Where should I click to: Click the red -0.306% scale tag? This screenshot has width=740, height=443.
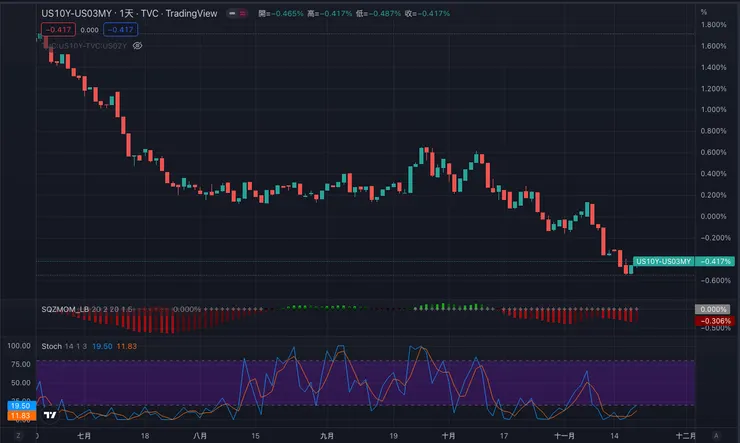tap(715, 321)
